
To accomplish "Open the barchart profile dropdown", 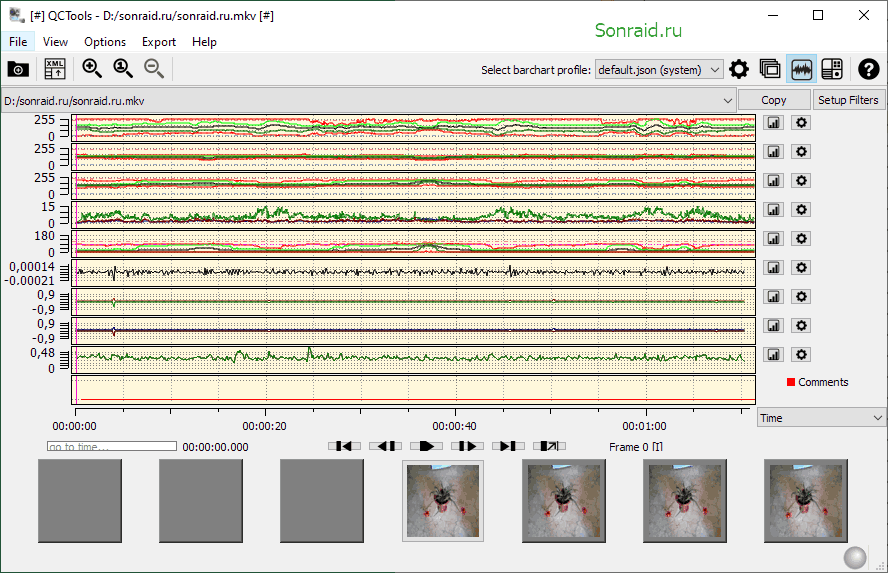I will coord(659,70).
